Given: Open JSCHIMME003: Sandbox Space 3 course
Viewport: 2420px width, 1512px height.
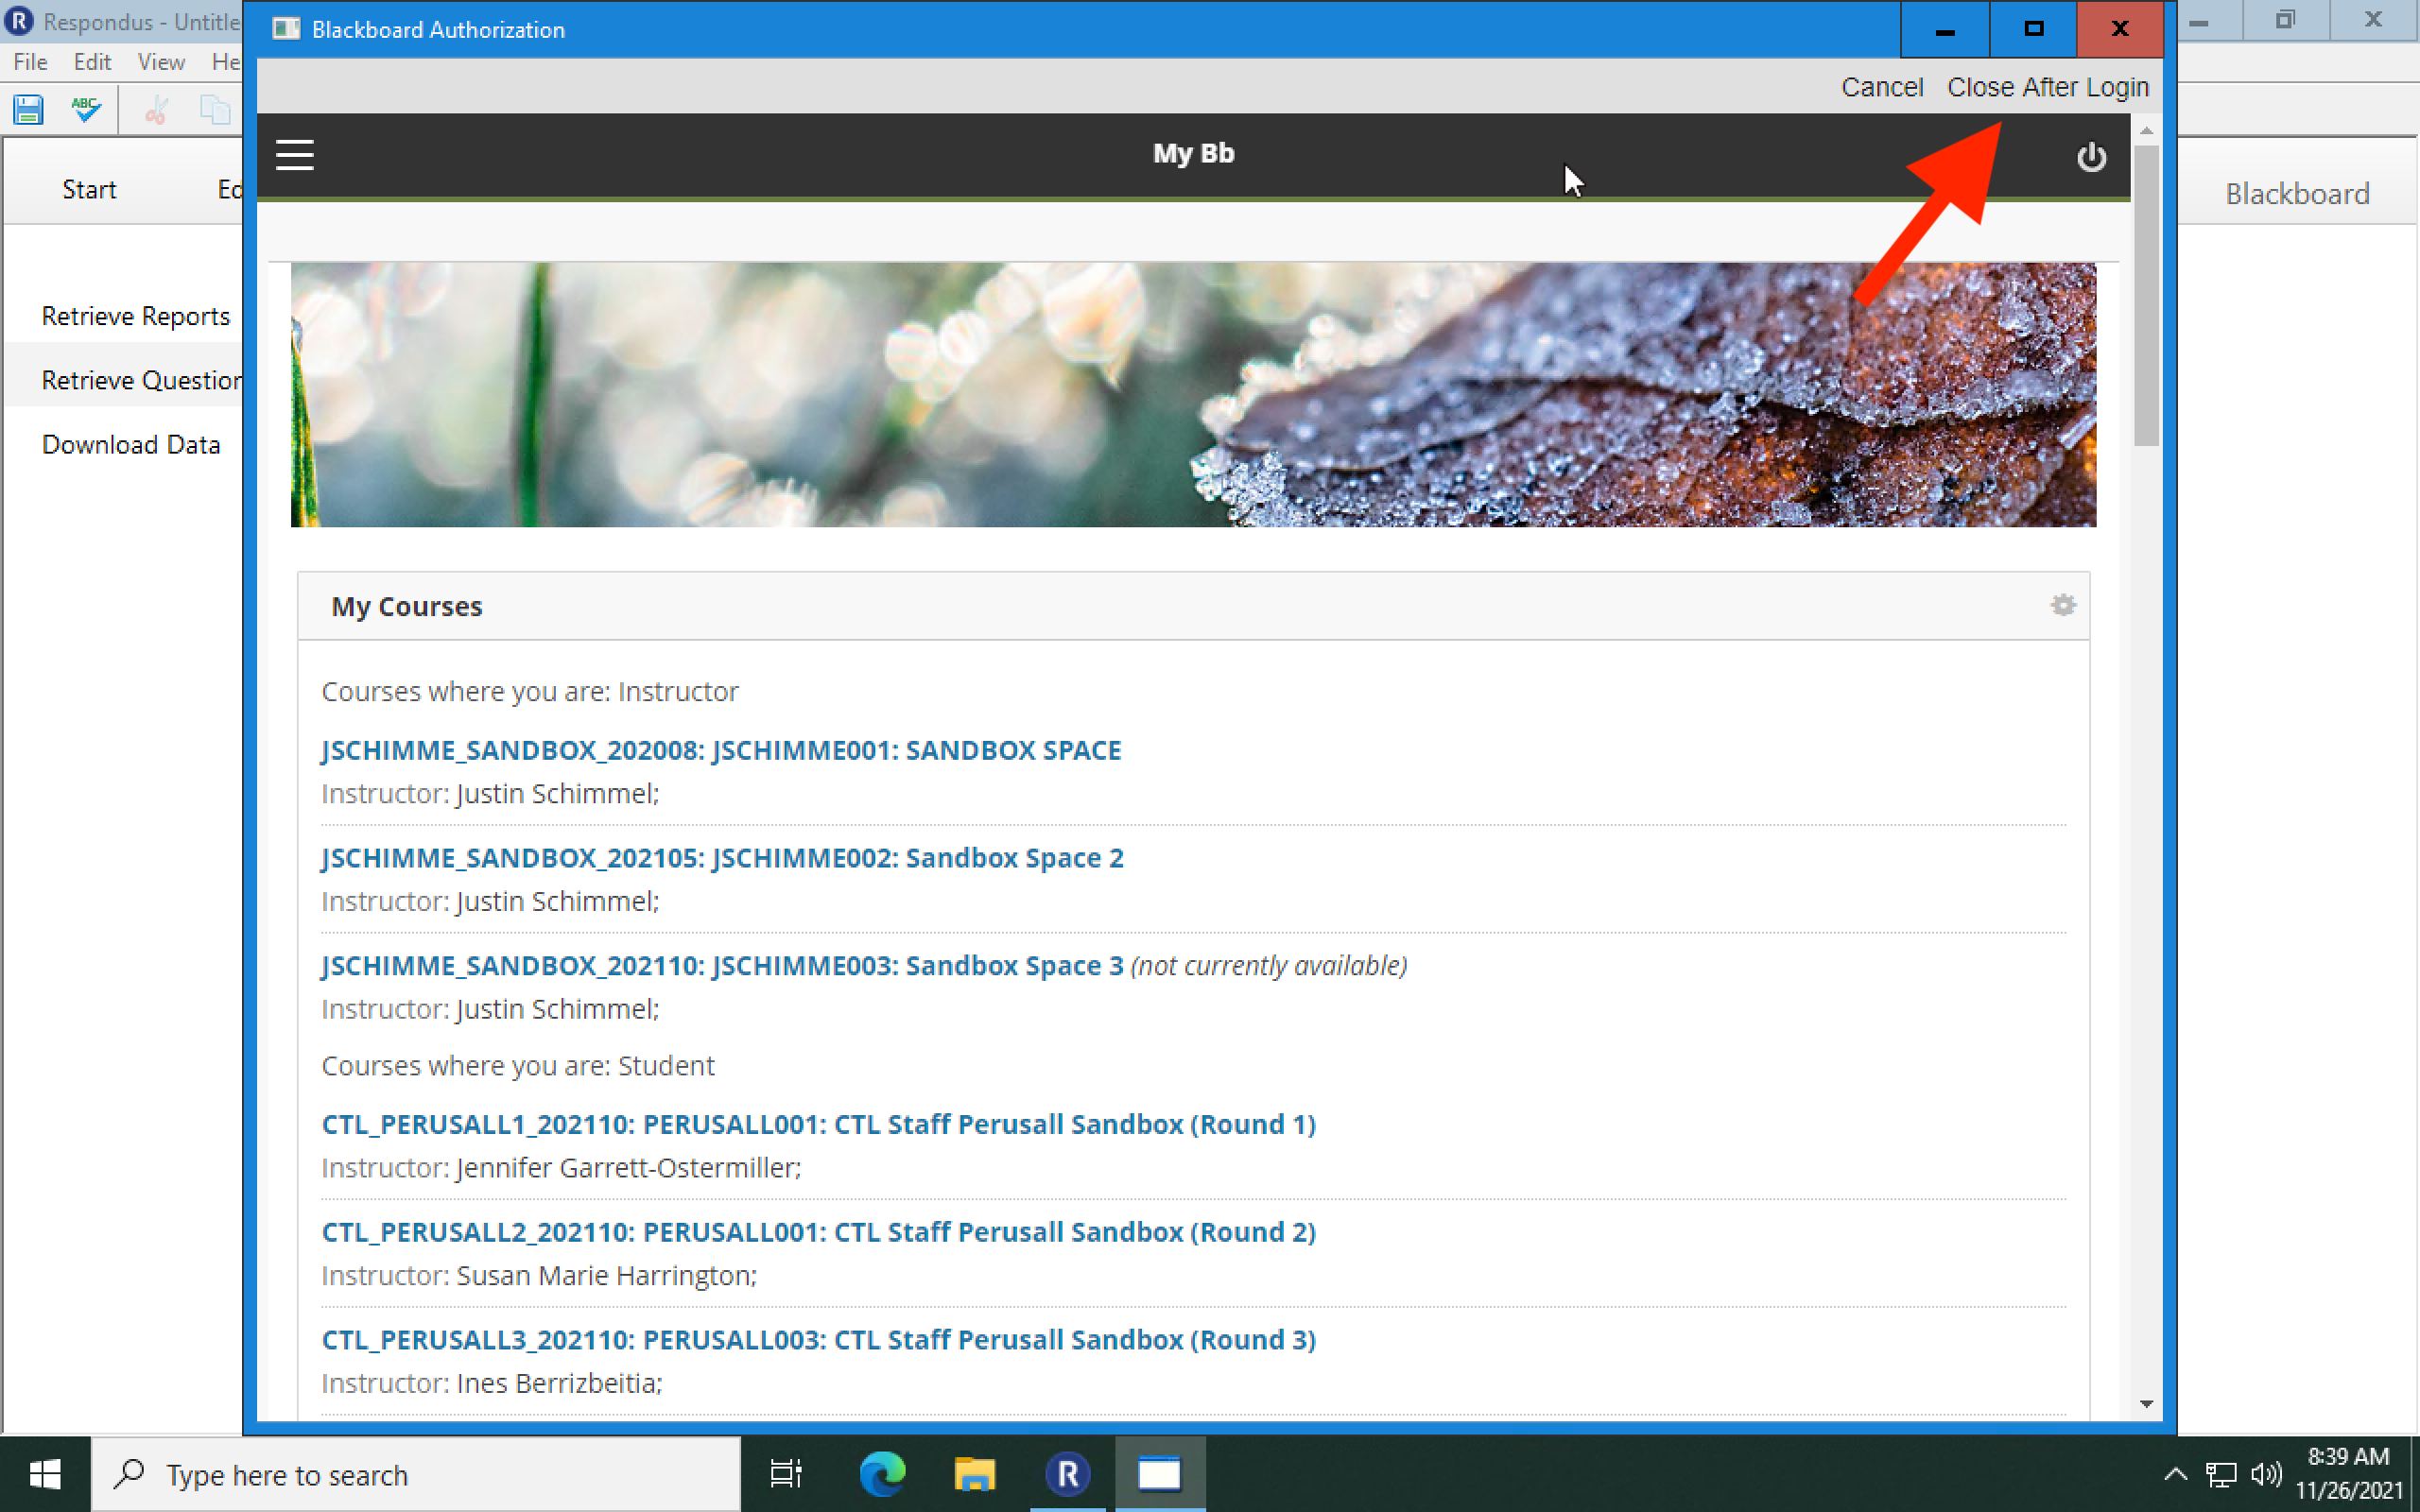Looking at the screenshot, I should click(x=722, y=966).
